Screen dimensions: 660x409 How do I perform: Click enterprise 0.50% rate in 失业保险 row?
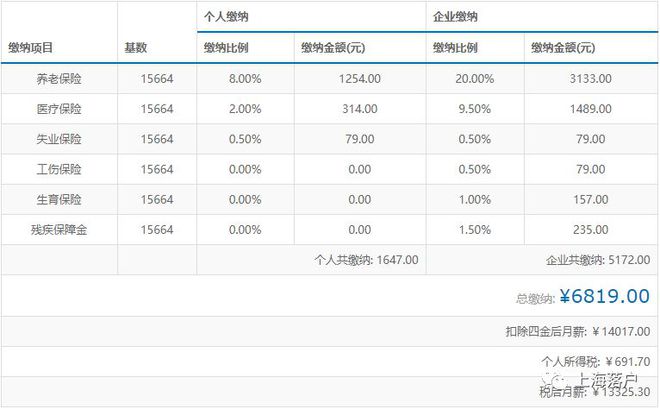point(474,139)
